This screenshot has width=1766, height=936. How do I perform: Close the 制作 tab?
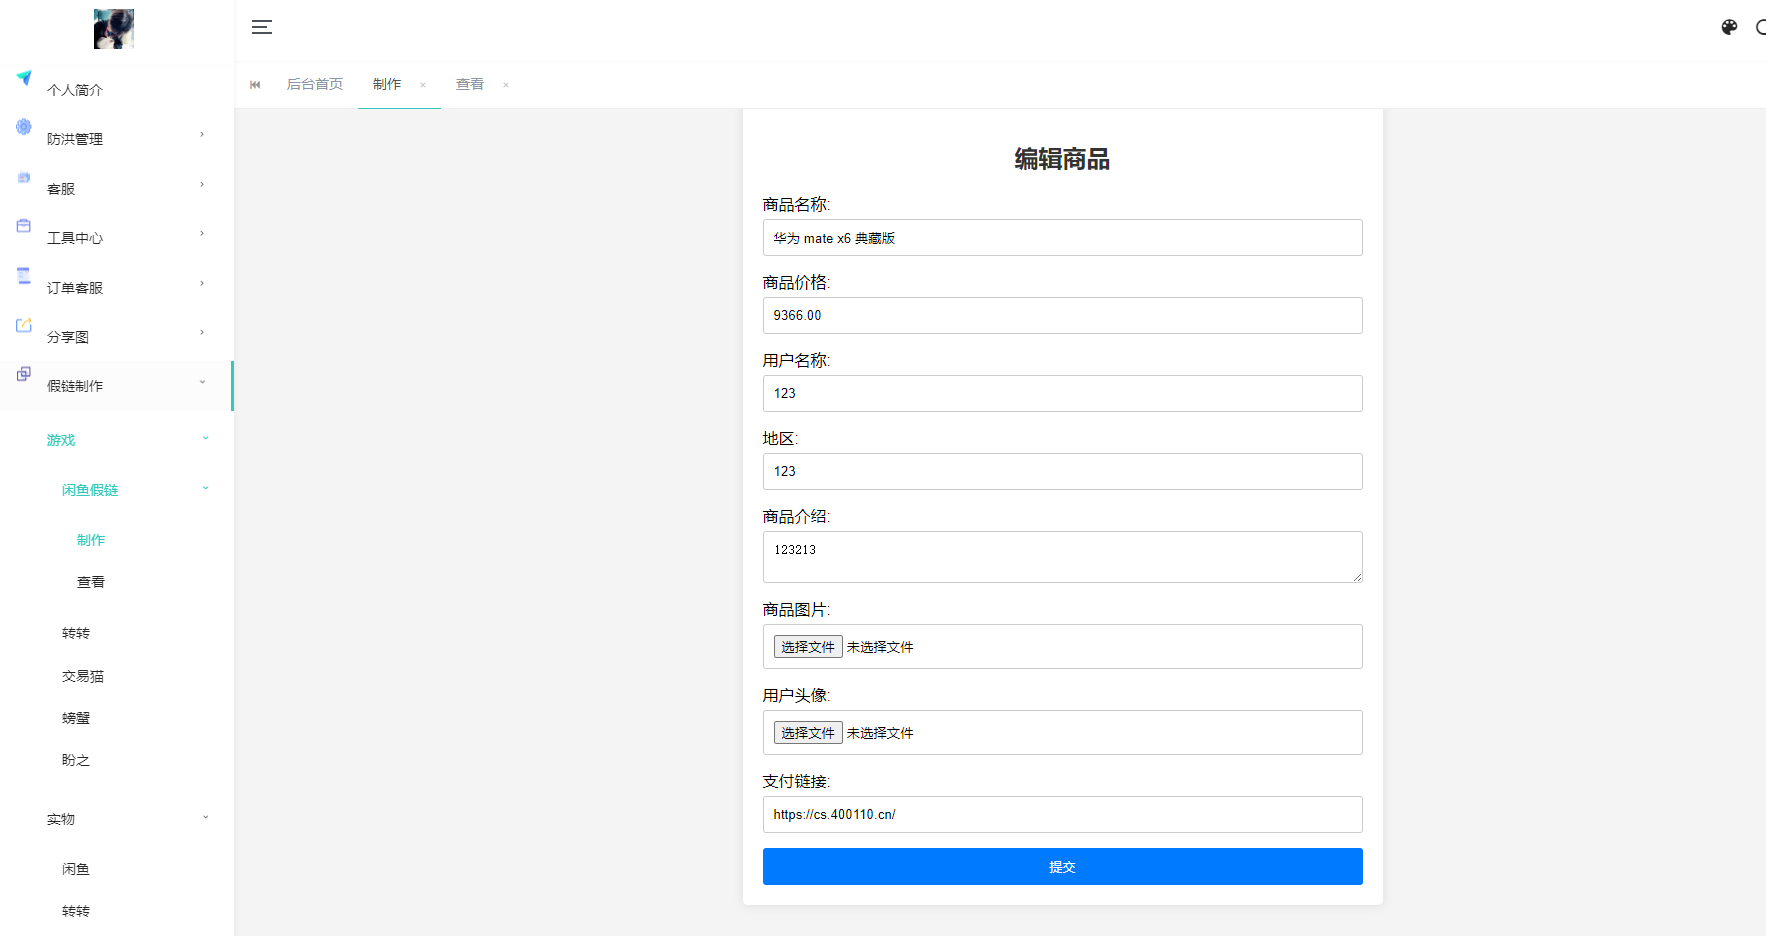click(x=423, y=85)
